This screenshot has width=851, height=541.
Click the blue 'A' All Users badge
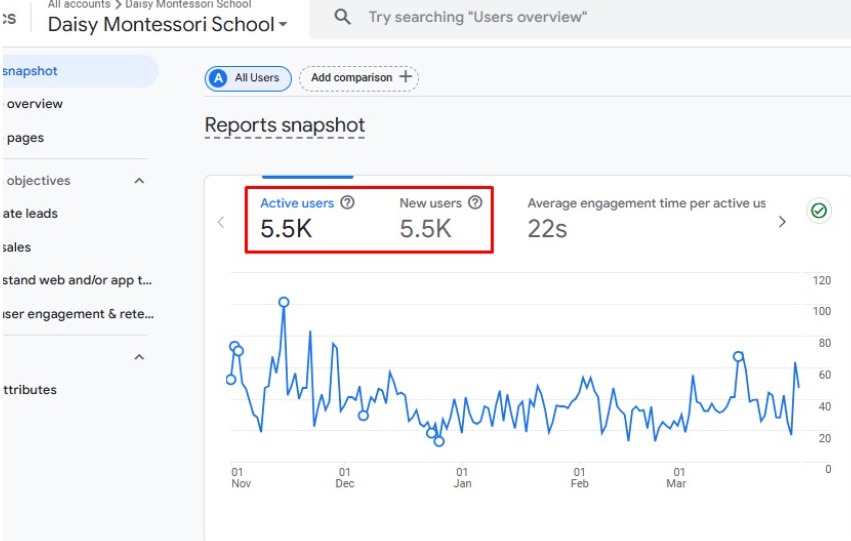(x=219, y=78)
